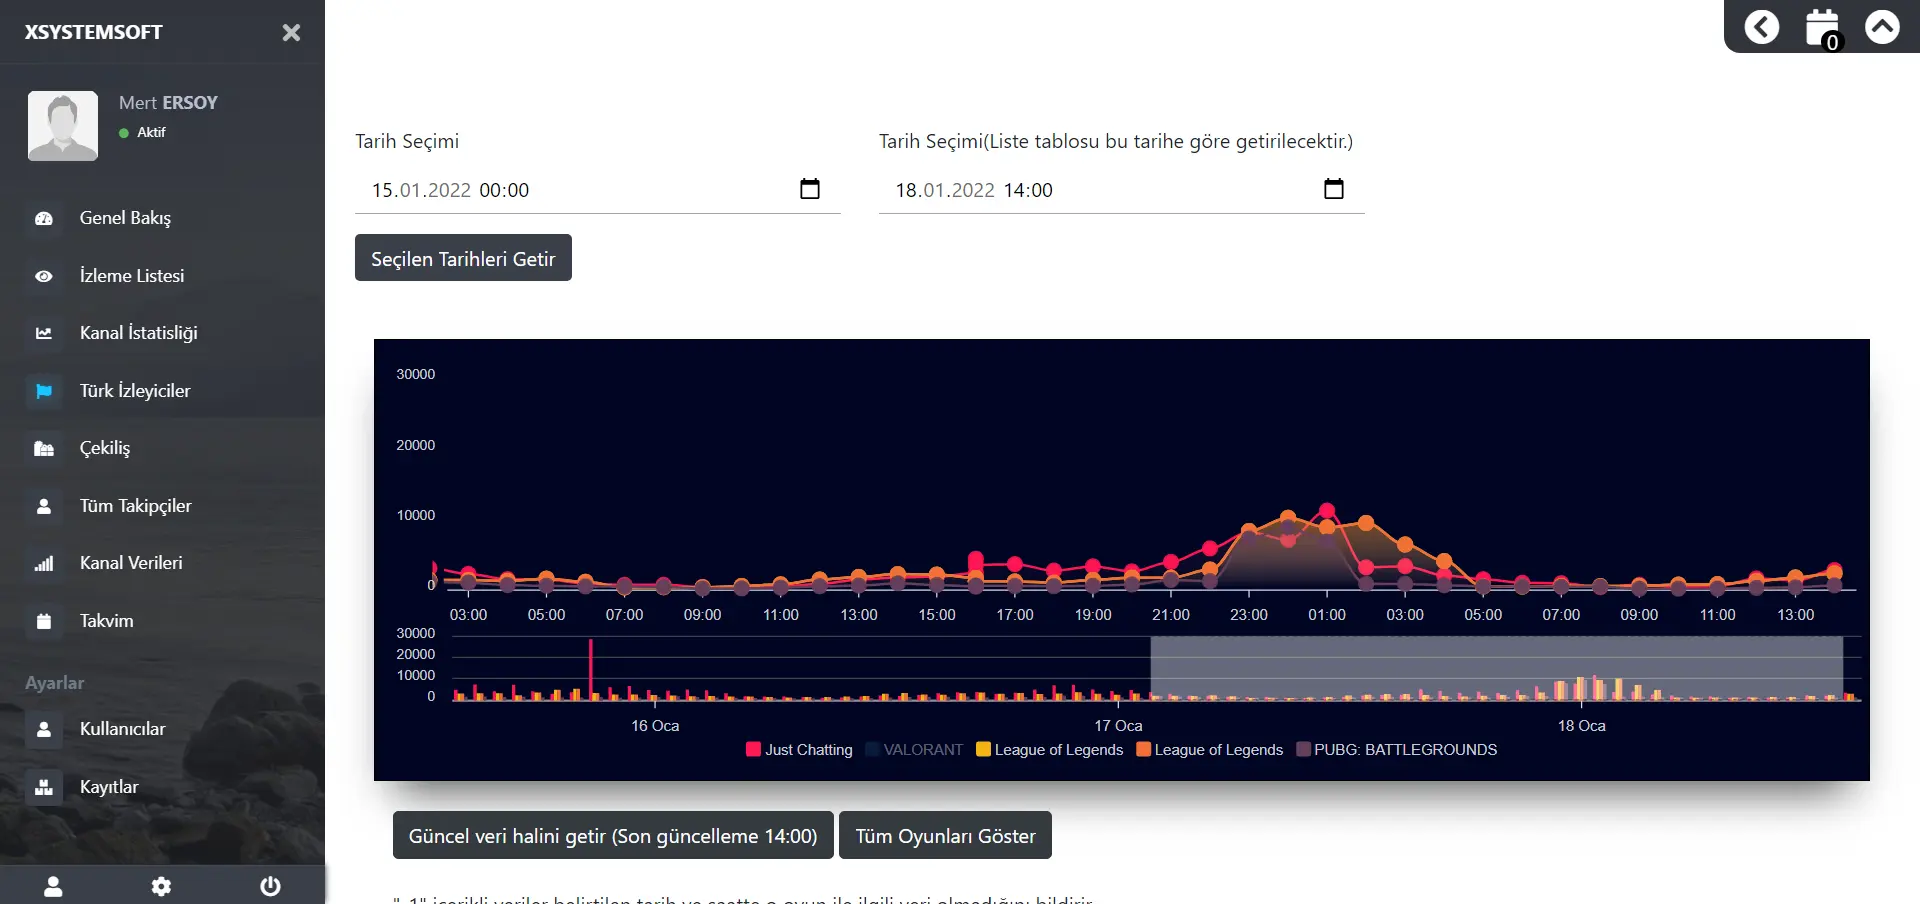Click Tüm Oyunları Göster button
1920x904 pixels.
coord(945,836)
